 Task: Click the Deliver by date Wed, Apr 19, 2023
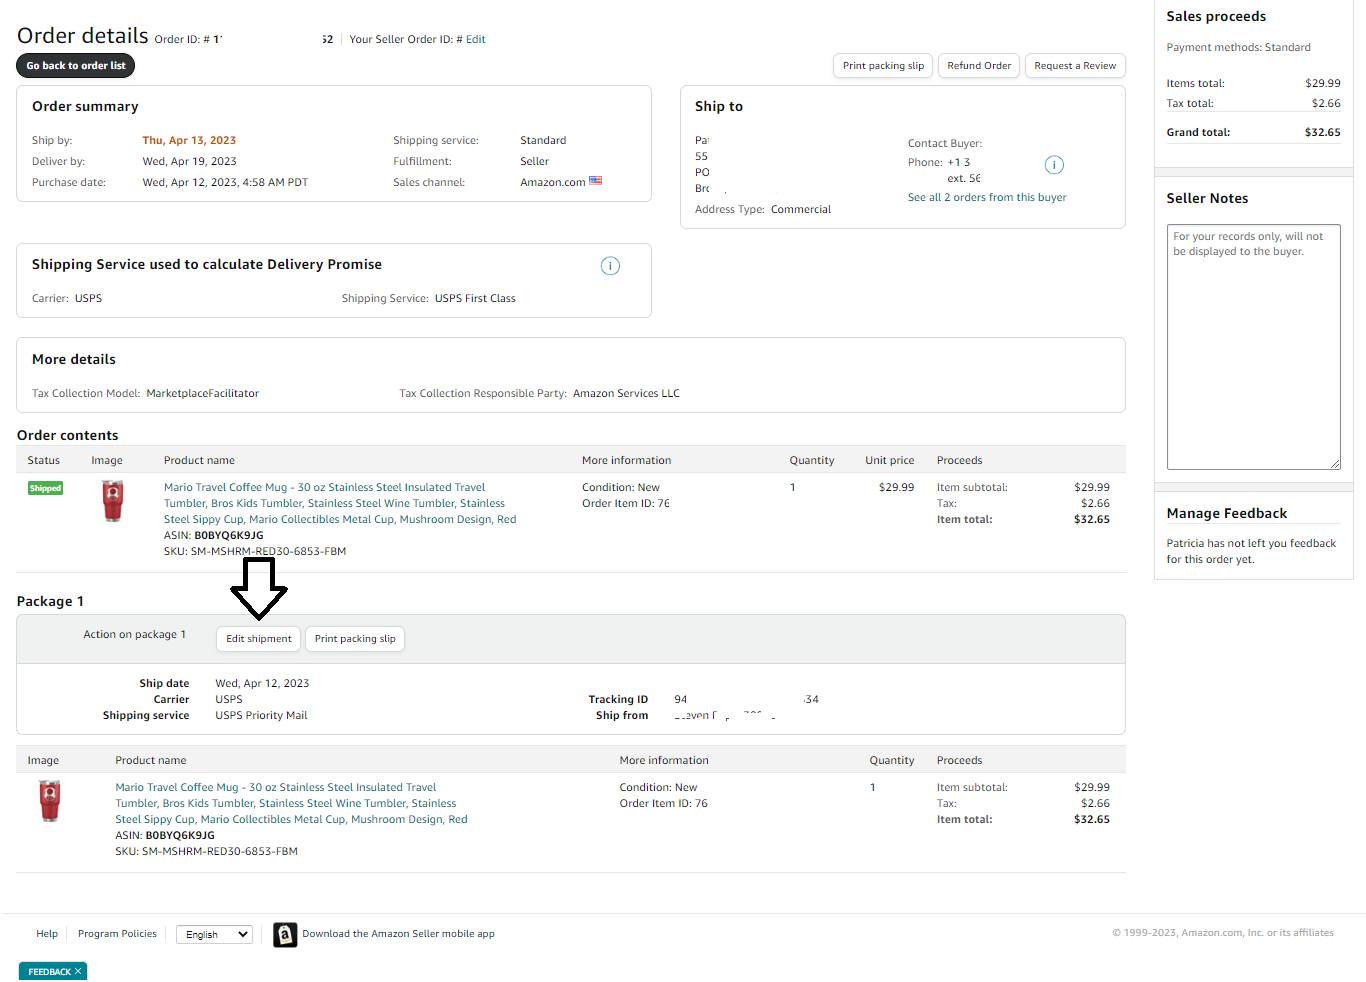point(189,162)
